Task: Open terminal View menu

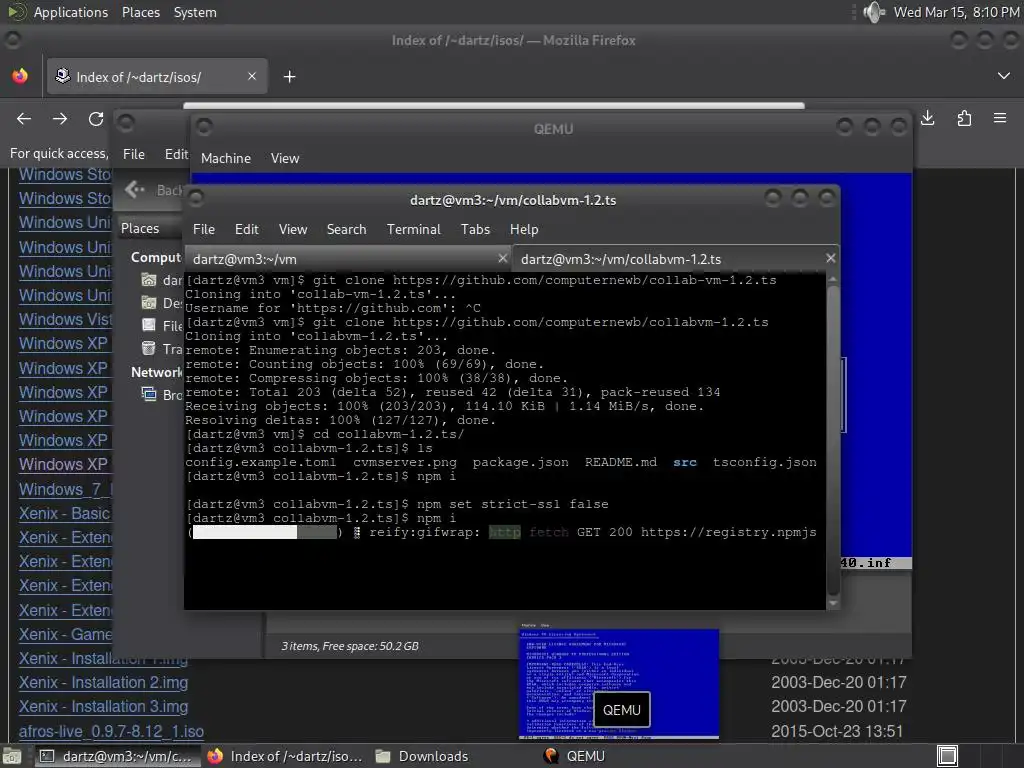Action: point(293,229)
